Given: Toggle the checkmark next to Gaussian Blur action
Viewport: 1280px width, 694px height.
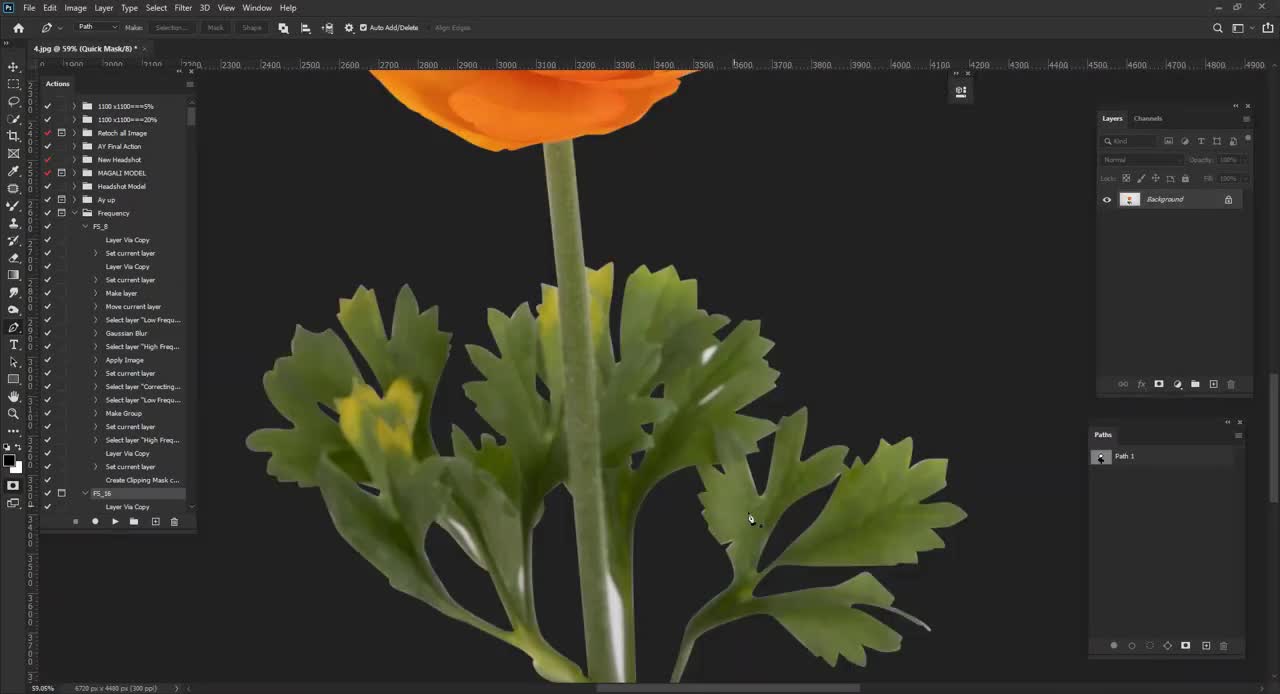Looking at the screenshot, I should pyautogui.click(x=47, y=333).
